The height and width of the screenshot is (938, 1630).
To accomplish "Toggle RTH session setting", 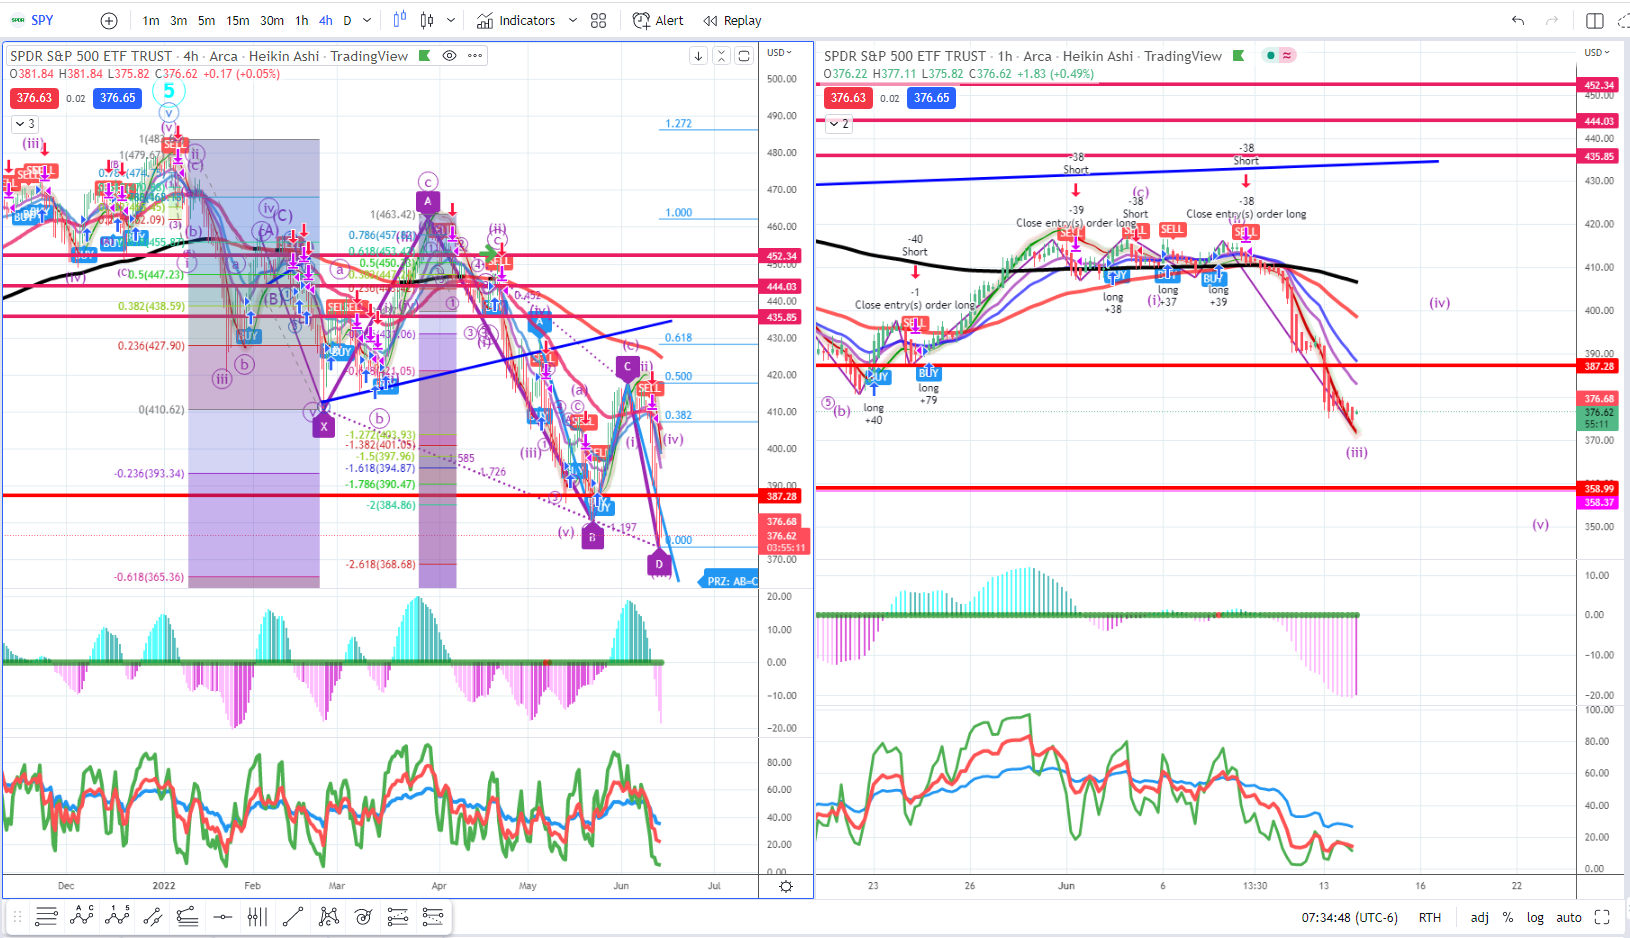I will click(x=1430, y=917).
